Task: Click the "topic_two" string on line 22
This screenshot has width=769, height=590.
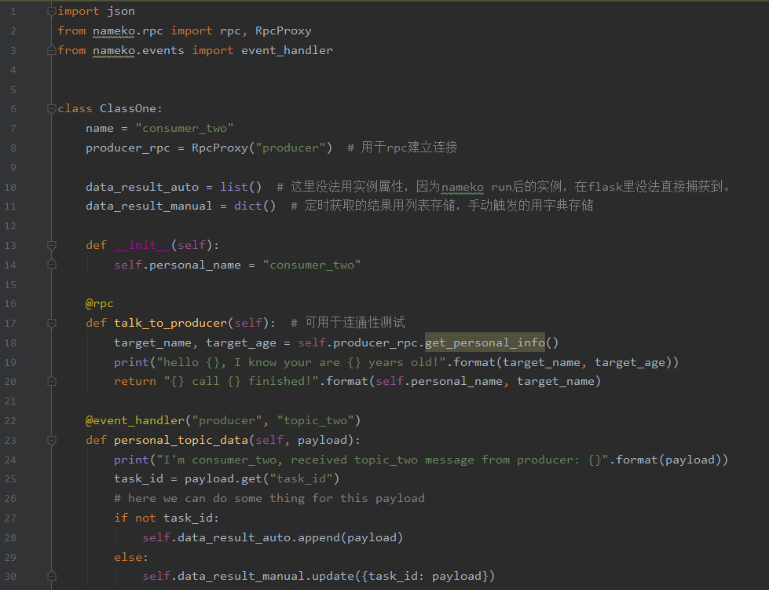Action: [315, 420]
